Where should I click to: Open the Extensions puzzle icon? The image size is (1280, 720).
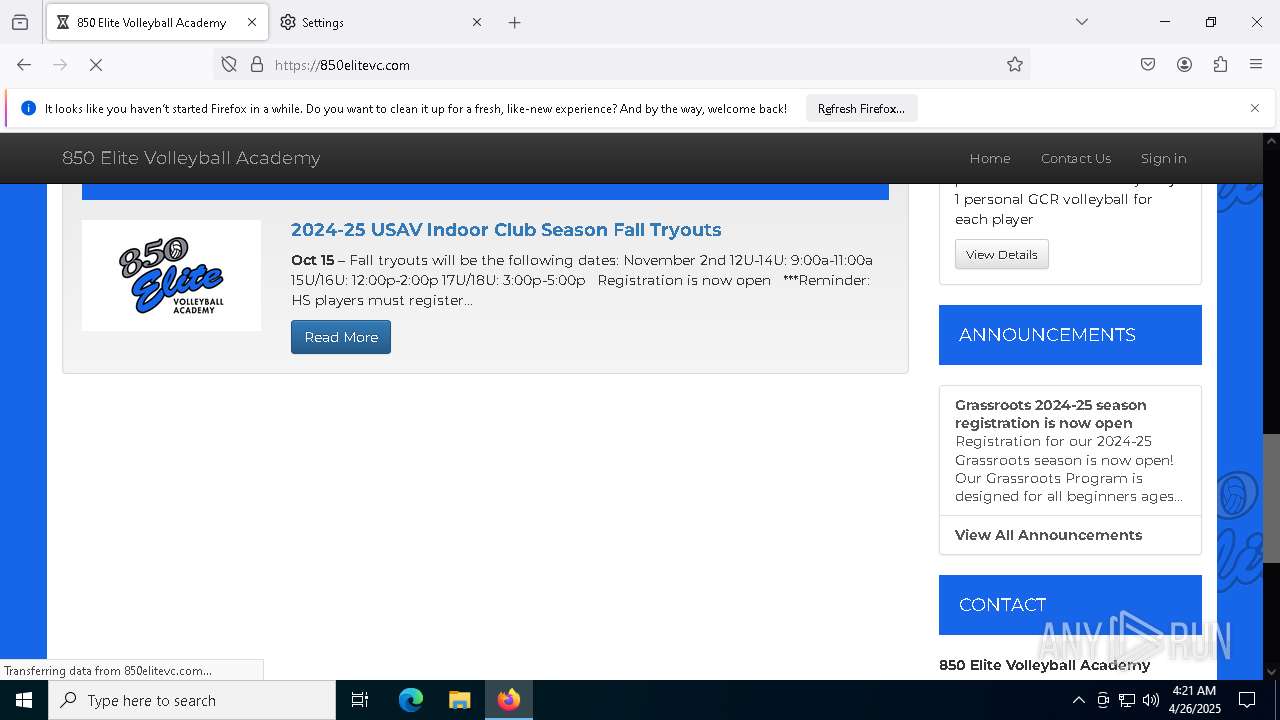pos(1220,65)
